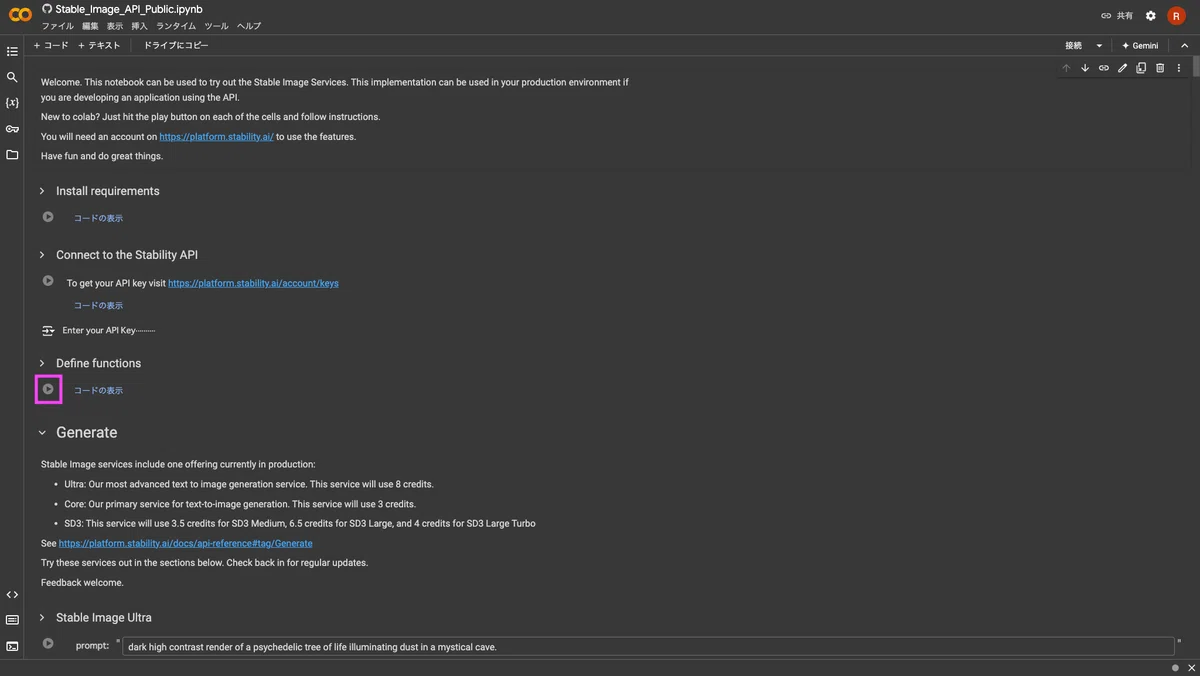This screenshot has height=676, width=1200.
Task: Open the ツール menu
Action: [x=216, y=26]
